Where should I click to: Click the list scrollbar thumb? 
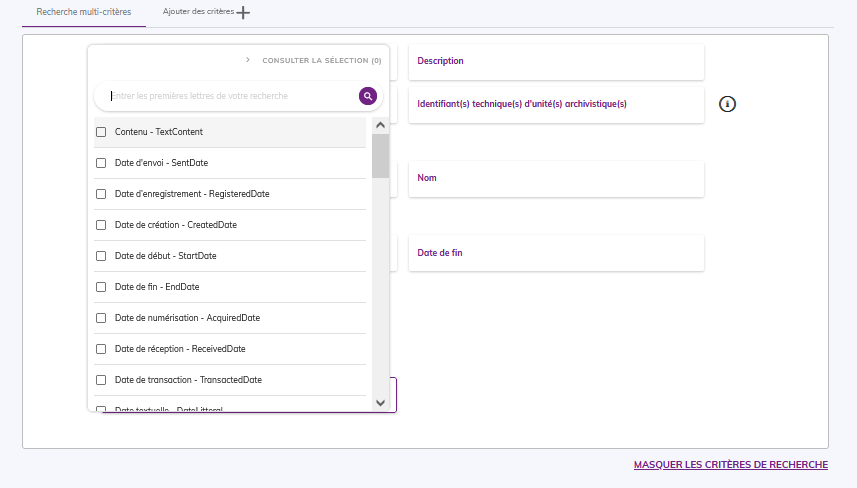point(380,155)
